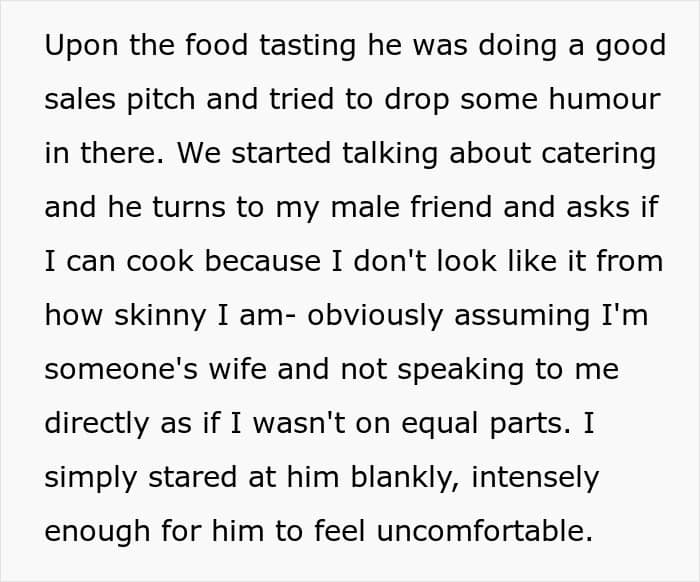700x582 pixels.
Task: Click the word "obviously" in the text
Action: click(x=375, y=316)
